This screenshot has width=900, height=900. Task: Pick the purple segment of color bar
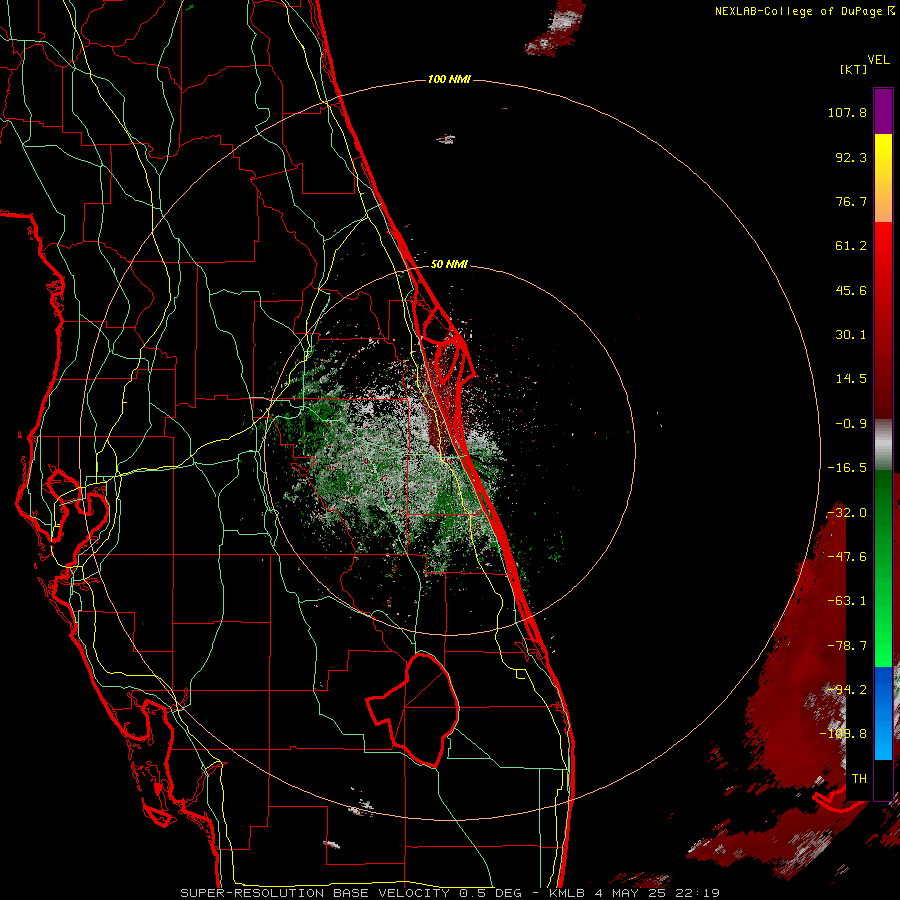883,111
